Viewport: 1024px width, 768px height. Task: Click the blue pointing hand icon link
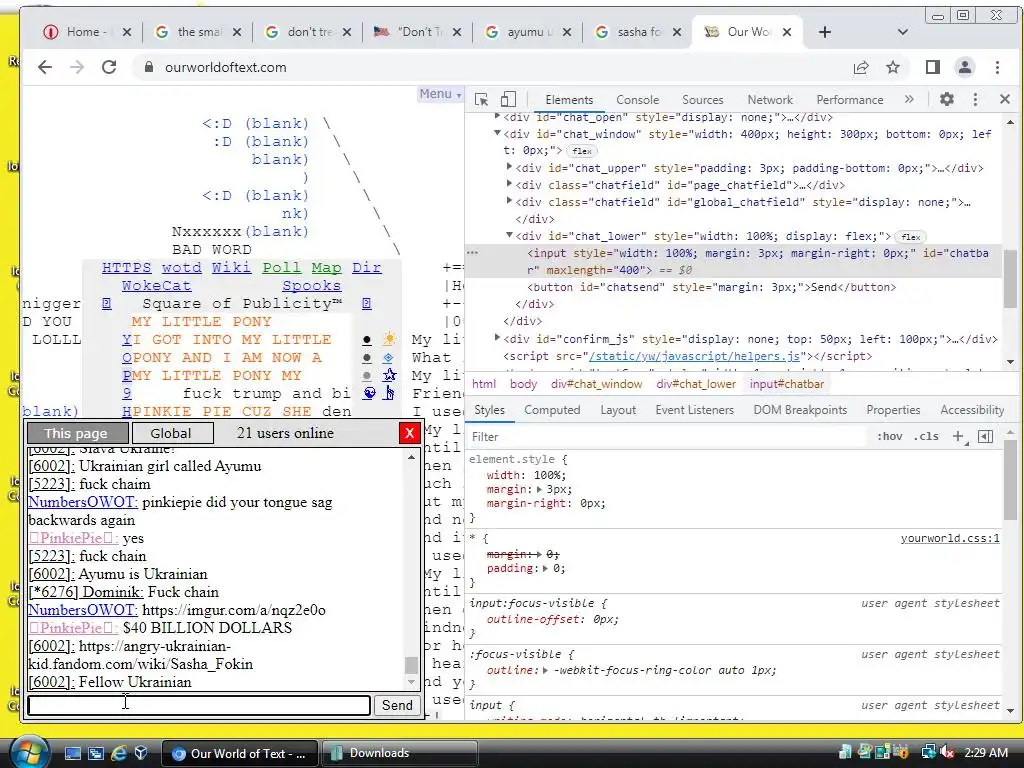(x=389, y=393)
